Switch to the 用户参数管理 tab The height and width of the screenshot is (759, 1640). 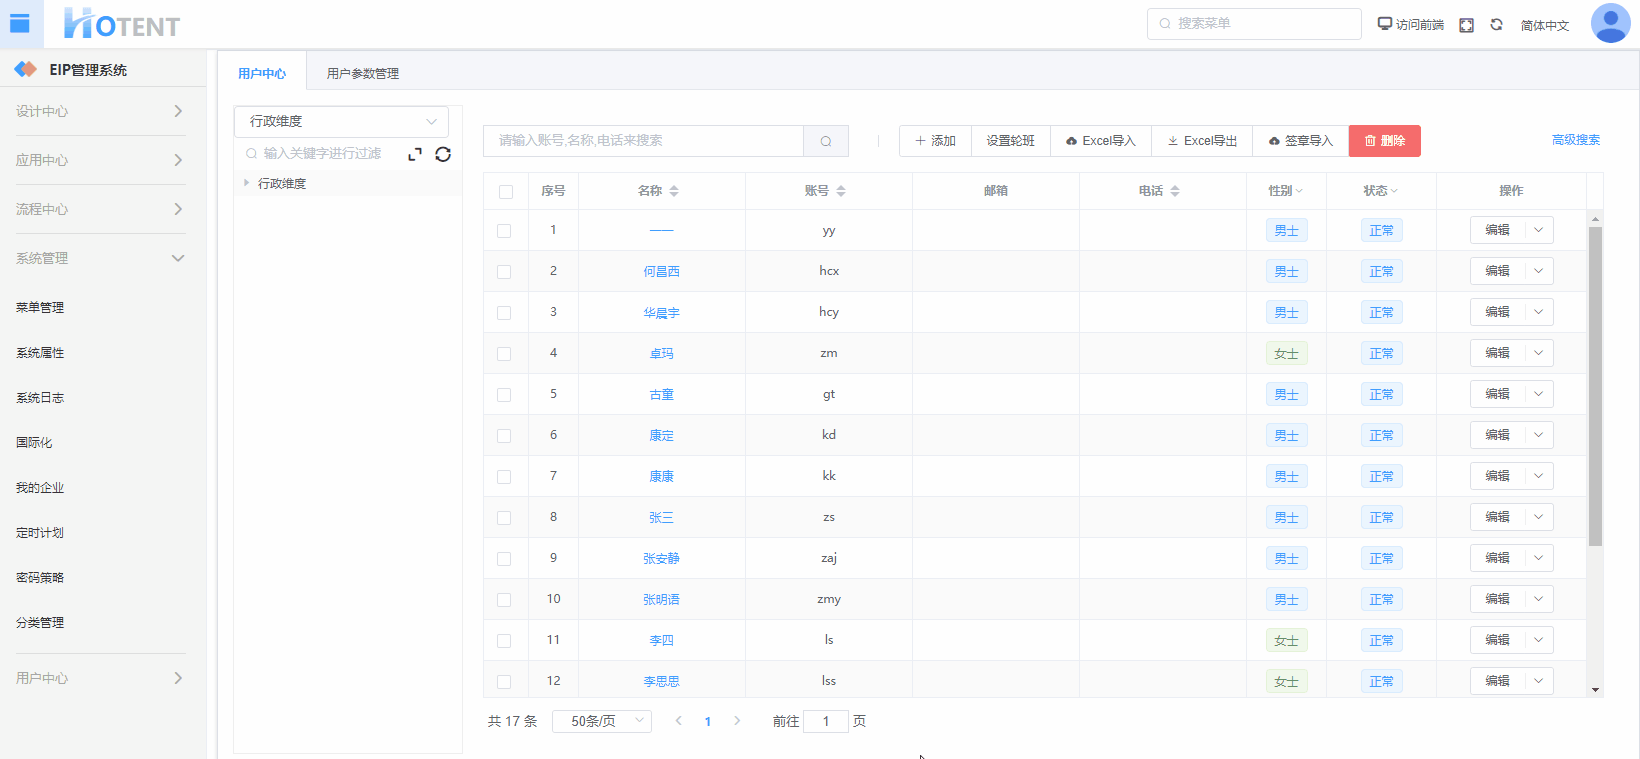point(362,73)
